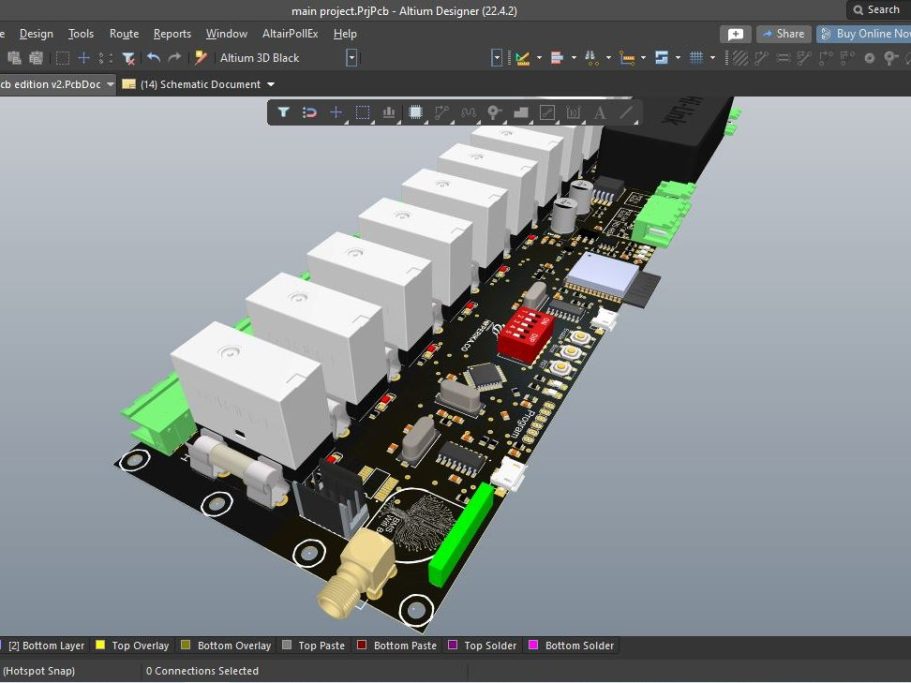Select the place component chip icon
This screenshot has height=683, width=911.
pos(415,113)
